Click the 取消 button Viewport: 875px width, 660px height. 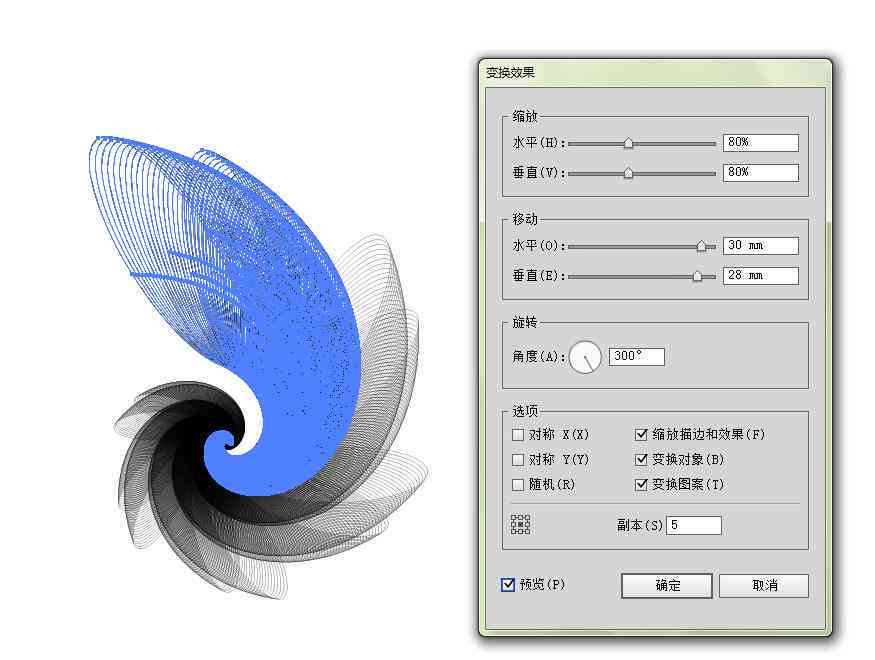click(764, 586)
